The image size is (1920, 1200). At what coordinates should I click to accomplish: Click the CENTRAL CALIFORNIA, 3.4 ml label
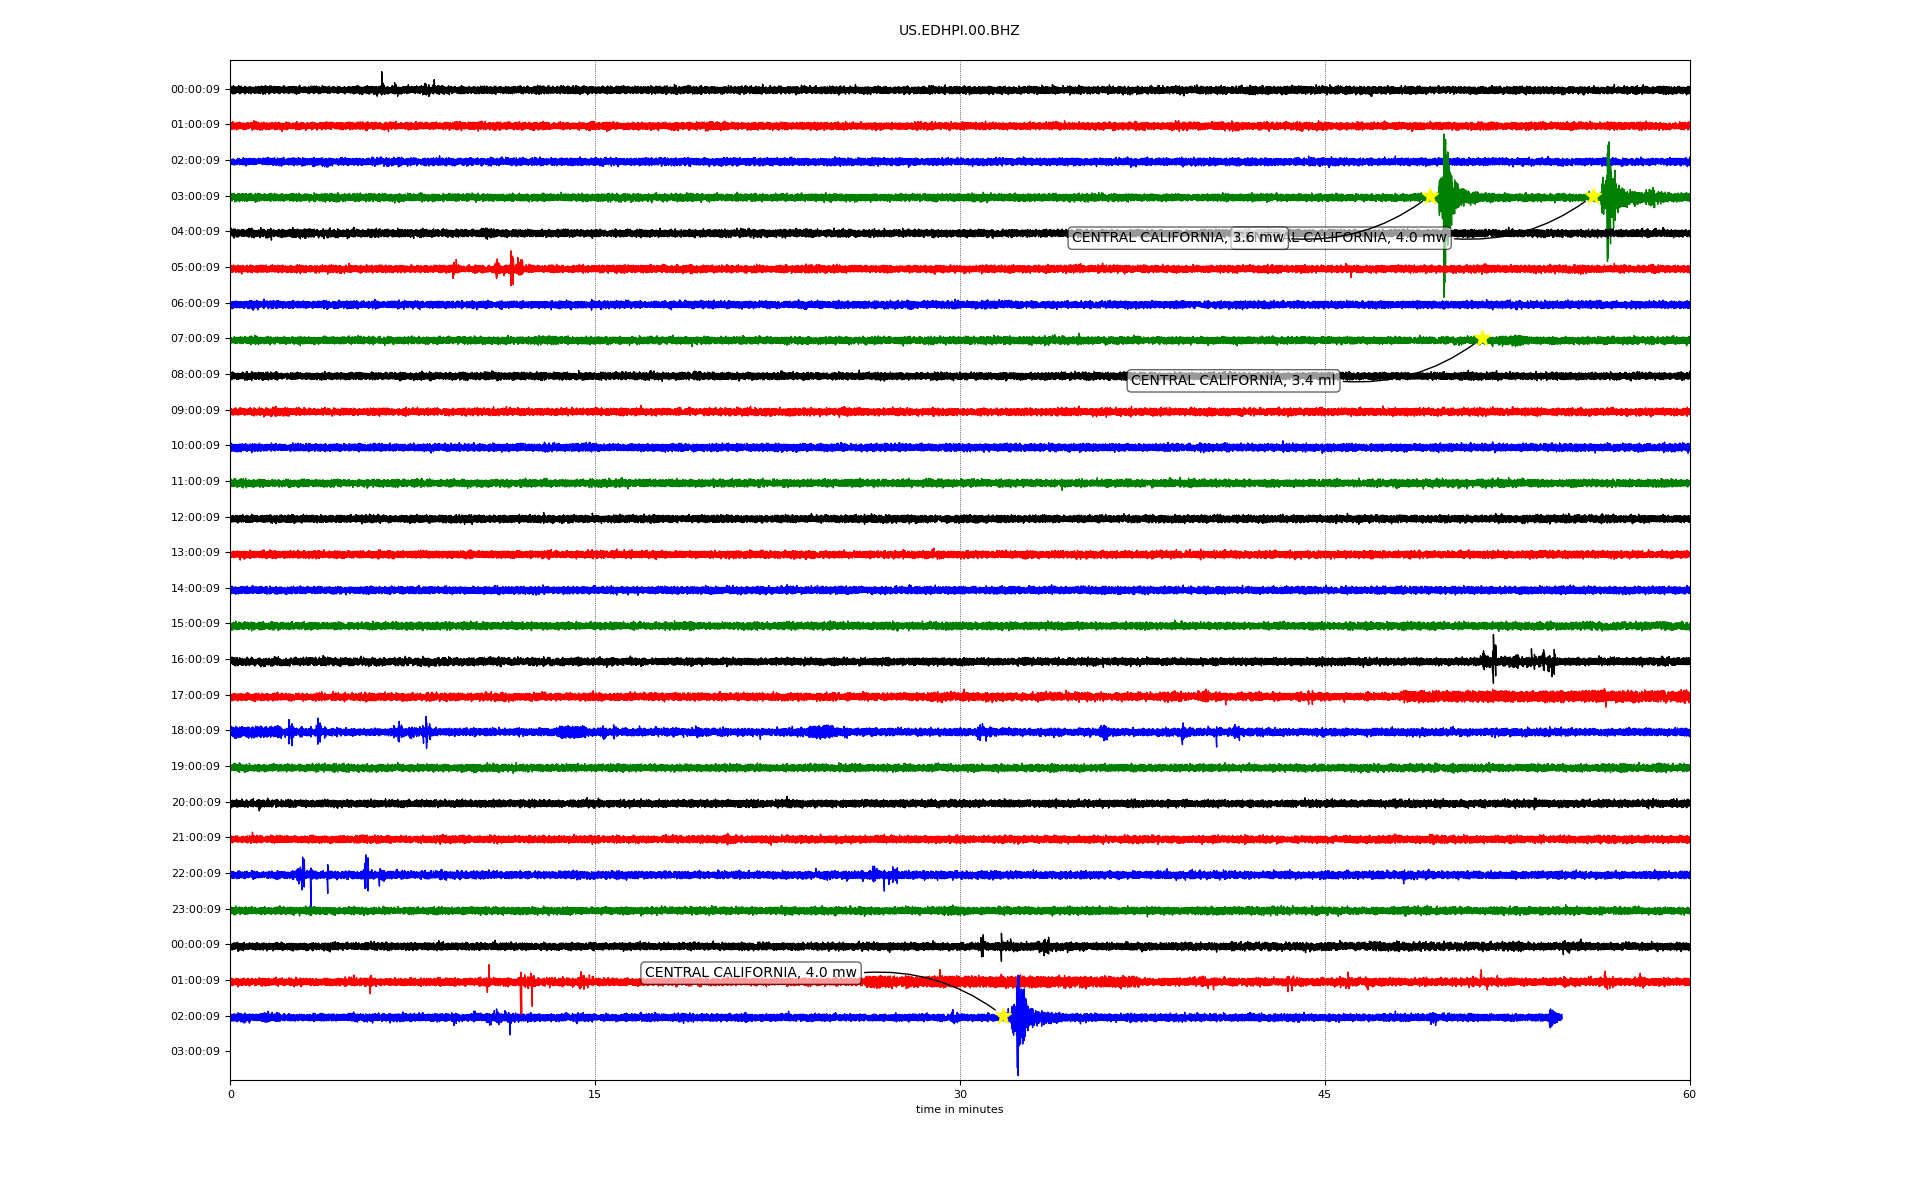click(1232, 381)
